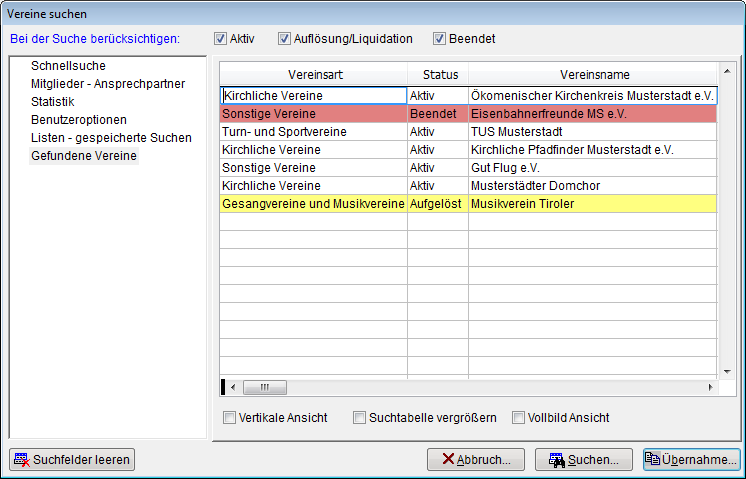746x479 pixels.
Task: Disable the Beendet filter checkbox
Action: click(x=439, y=39)
